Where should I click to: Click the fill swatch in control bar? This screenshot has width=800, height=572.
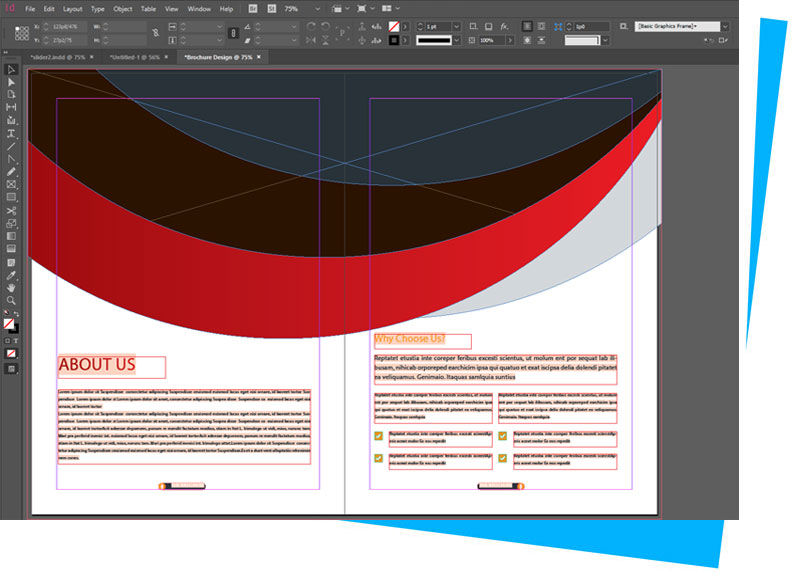point(393,26)
